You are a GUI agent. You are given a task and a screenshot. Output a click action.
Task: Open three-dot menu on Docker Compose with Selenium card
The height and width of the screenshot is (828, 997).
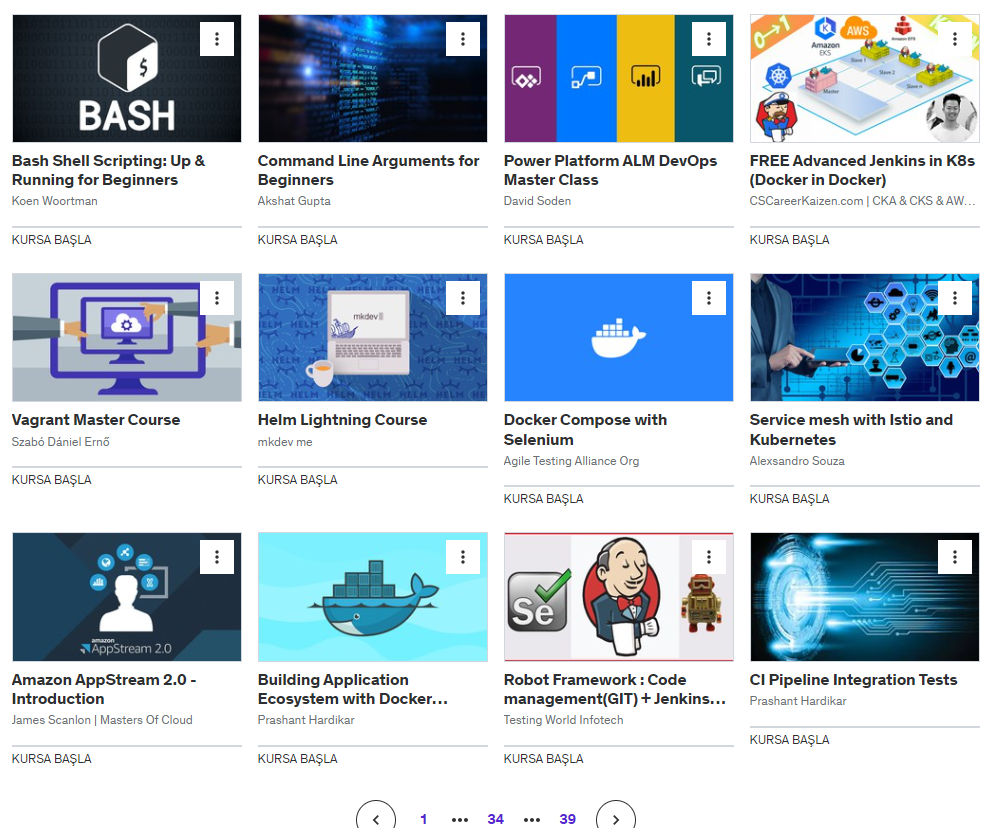pyautogui.click(x=709, y=298)
